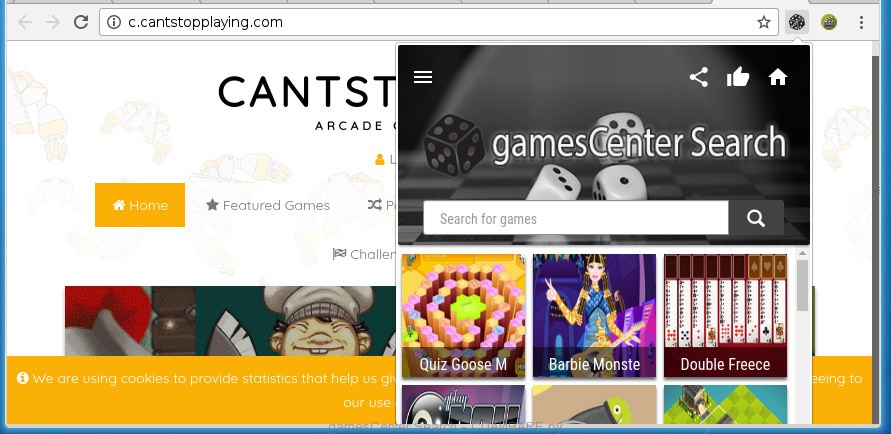
Task: Click the games list scrollbar thumb
Action: click(x=802, y=285)
